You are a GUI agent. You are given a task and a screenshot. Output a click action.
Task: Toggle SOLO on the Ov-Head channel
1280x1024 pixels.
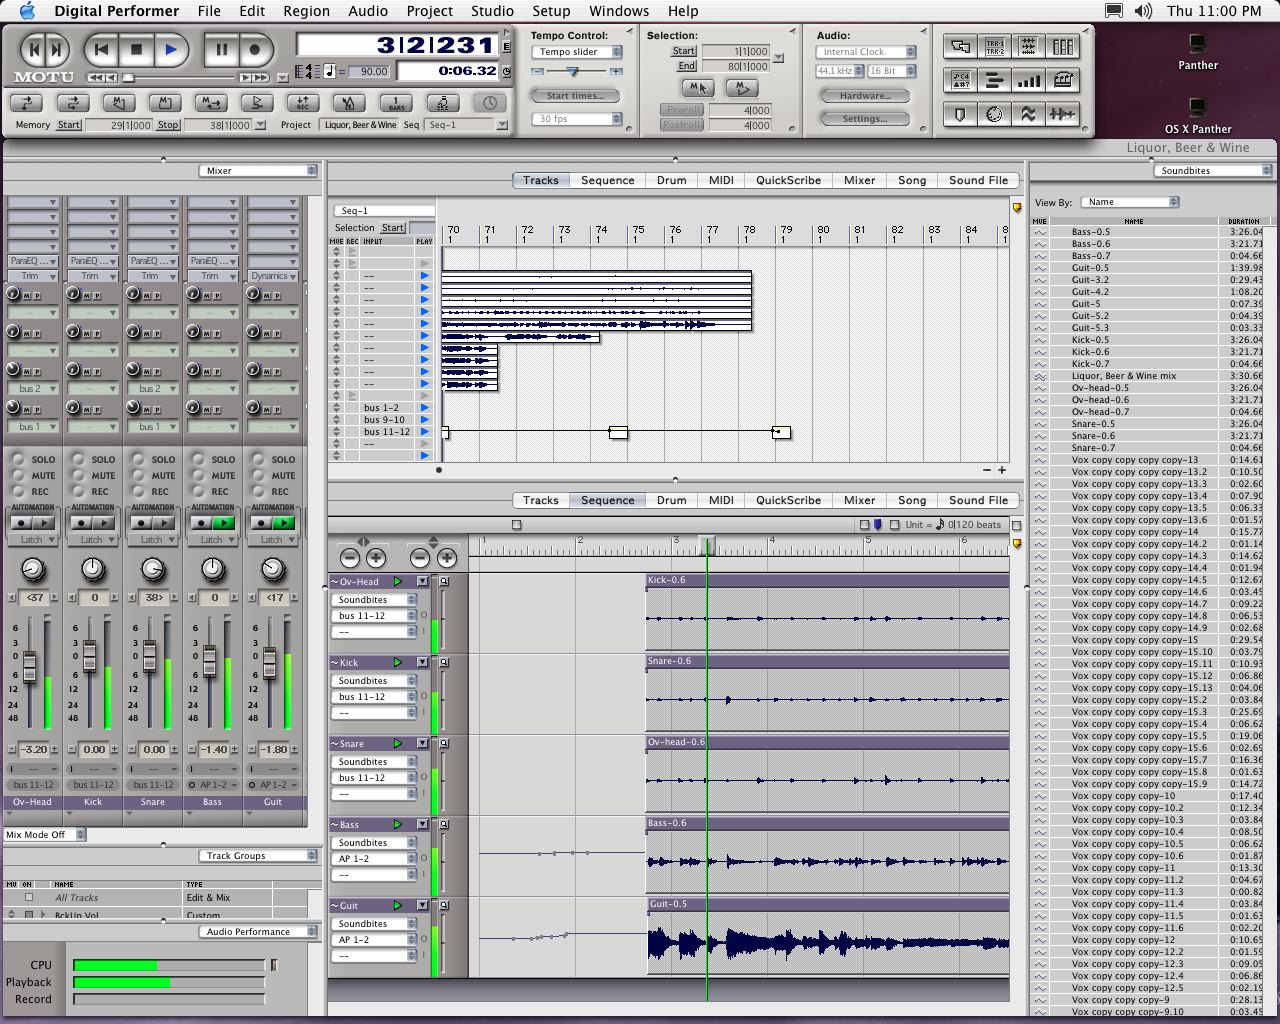(18, 459)
